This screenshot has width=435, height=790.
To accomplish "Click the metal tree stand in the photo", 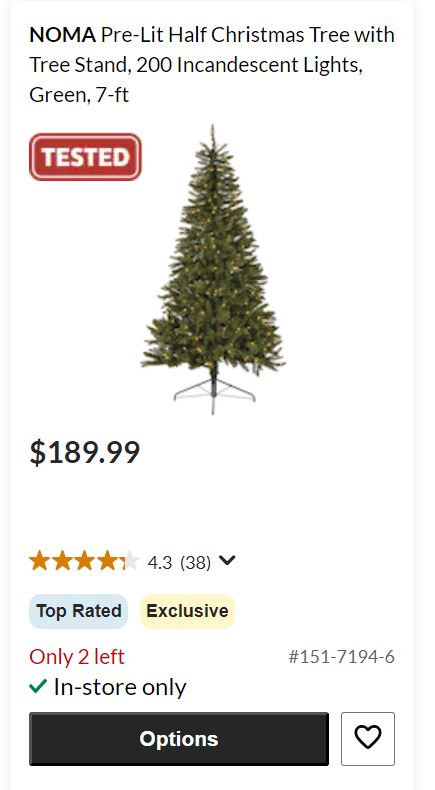I will tap(214, 395).
